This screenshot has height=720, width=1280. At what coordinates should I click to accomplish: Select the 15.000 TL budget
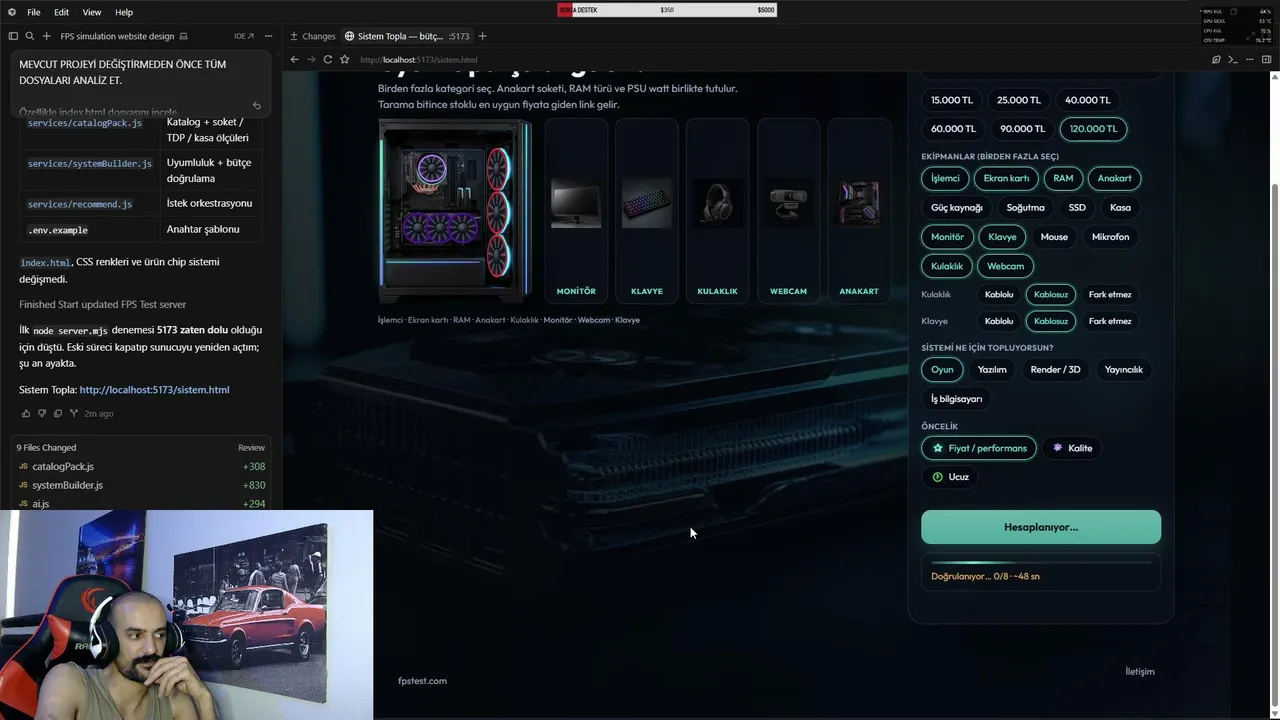point(952,100)
